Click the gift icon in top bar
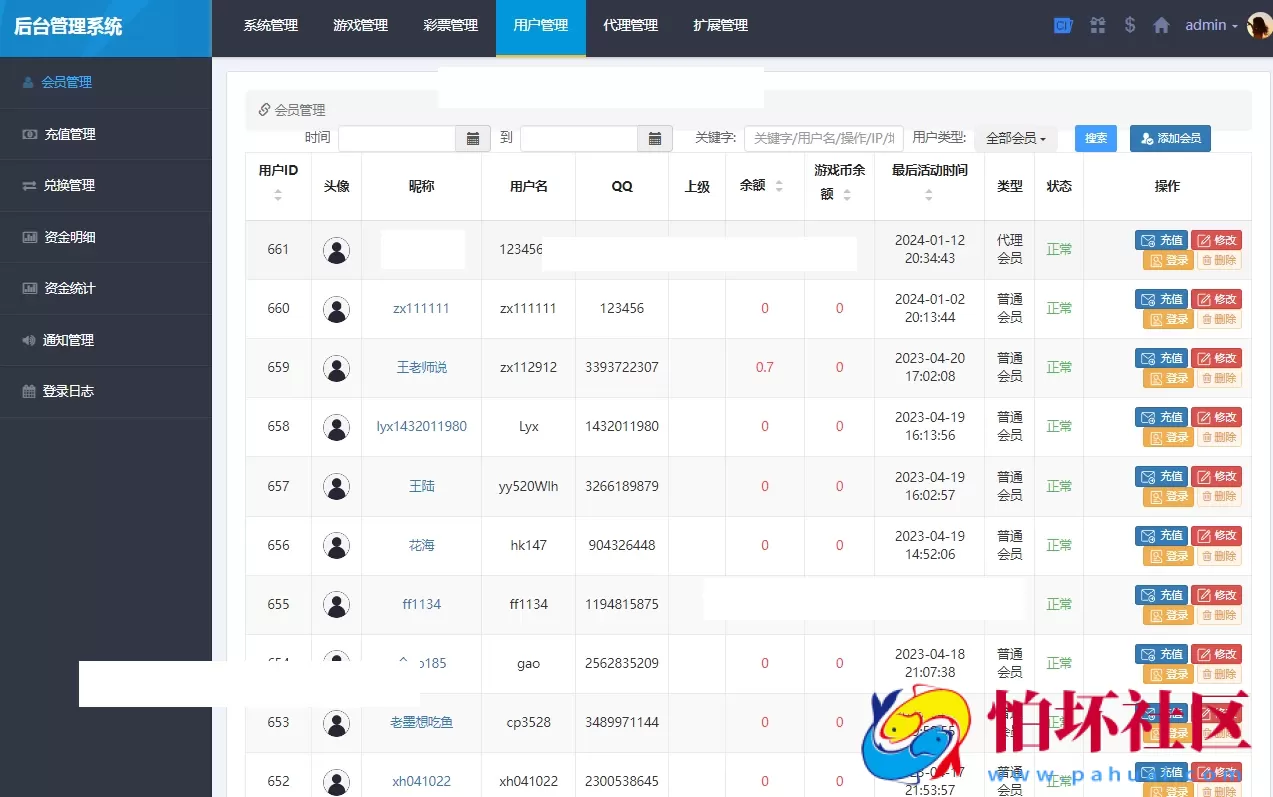 coord(1097,24)
